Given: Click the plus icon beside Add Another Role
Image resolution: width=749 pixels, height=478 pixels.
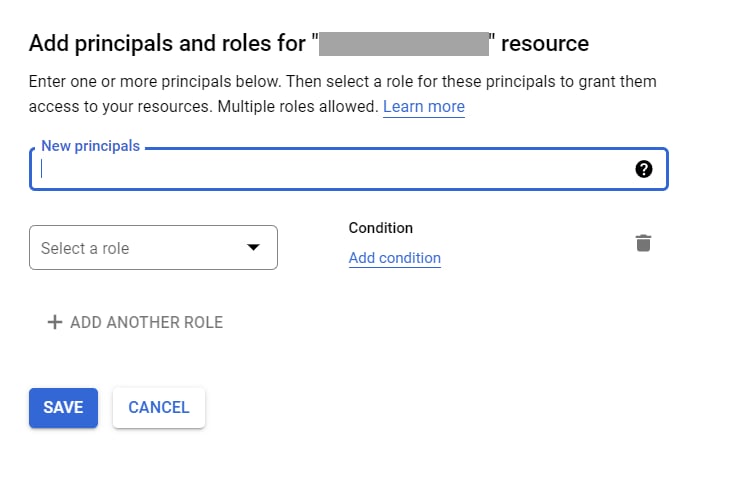Looking at the screenshot, I should tap(55, 322).
